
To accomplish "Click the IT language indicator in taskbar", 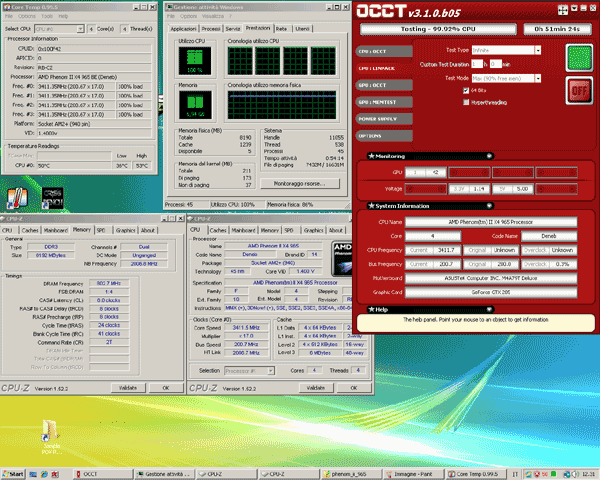I will point(515,474).
